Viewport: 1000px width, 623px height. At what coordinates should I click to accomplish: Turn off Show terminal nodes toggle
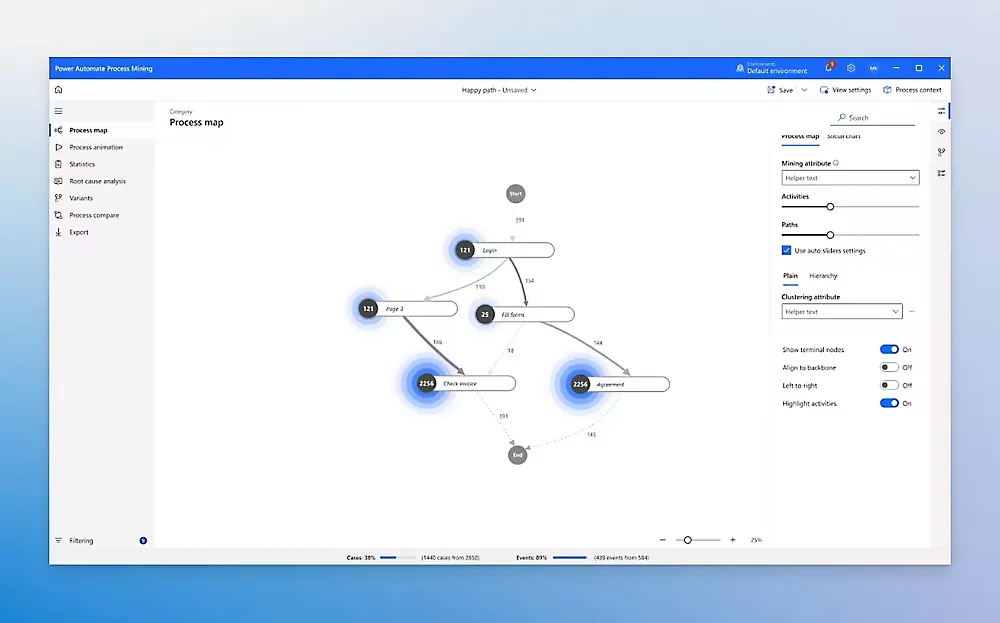pyautogui.click(x=888, y=350)
